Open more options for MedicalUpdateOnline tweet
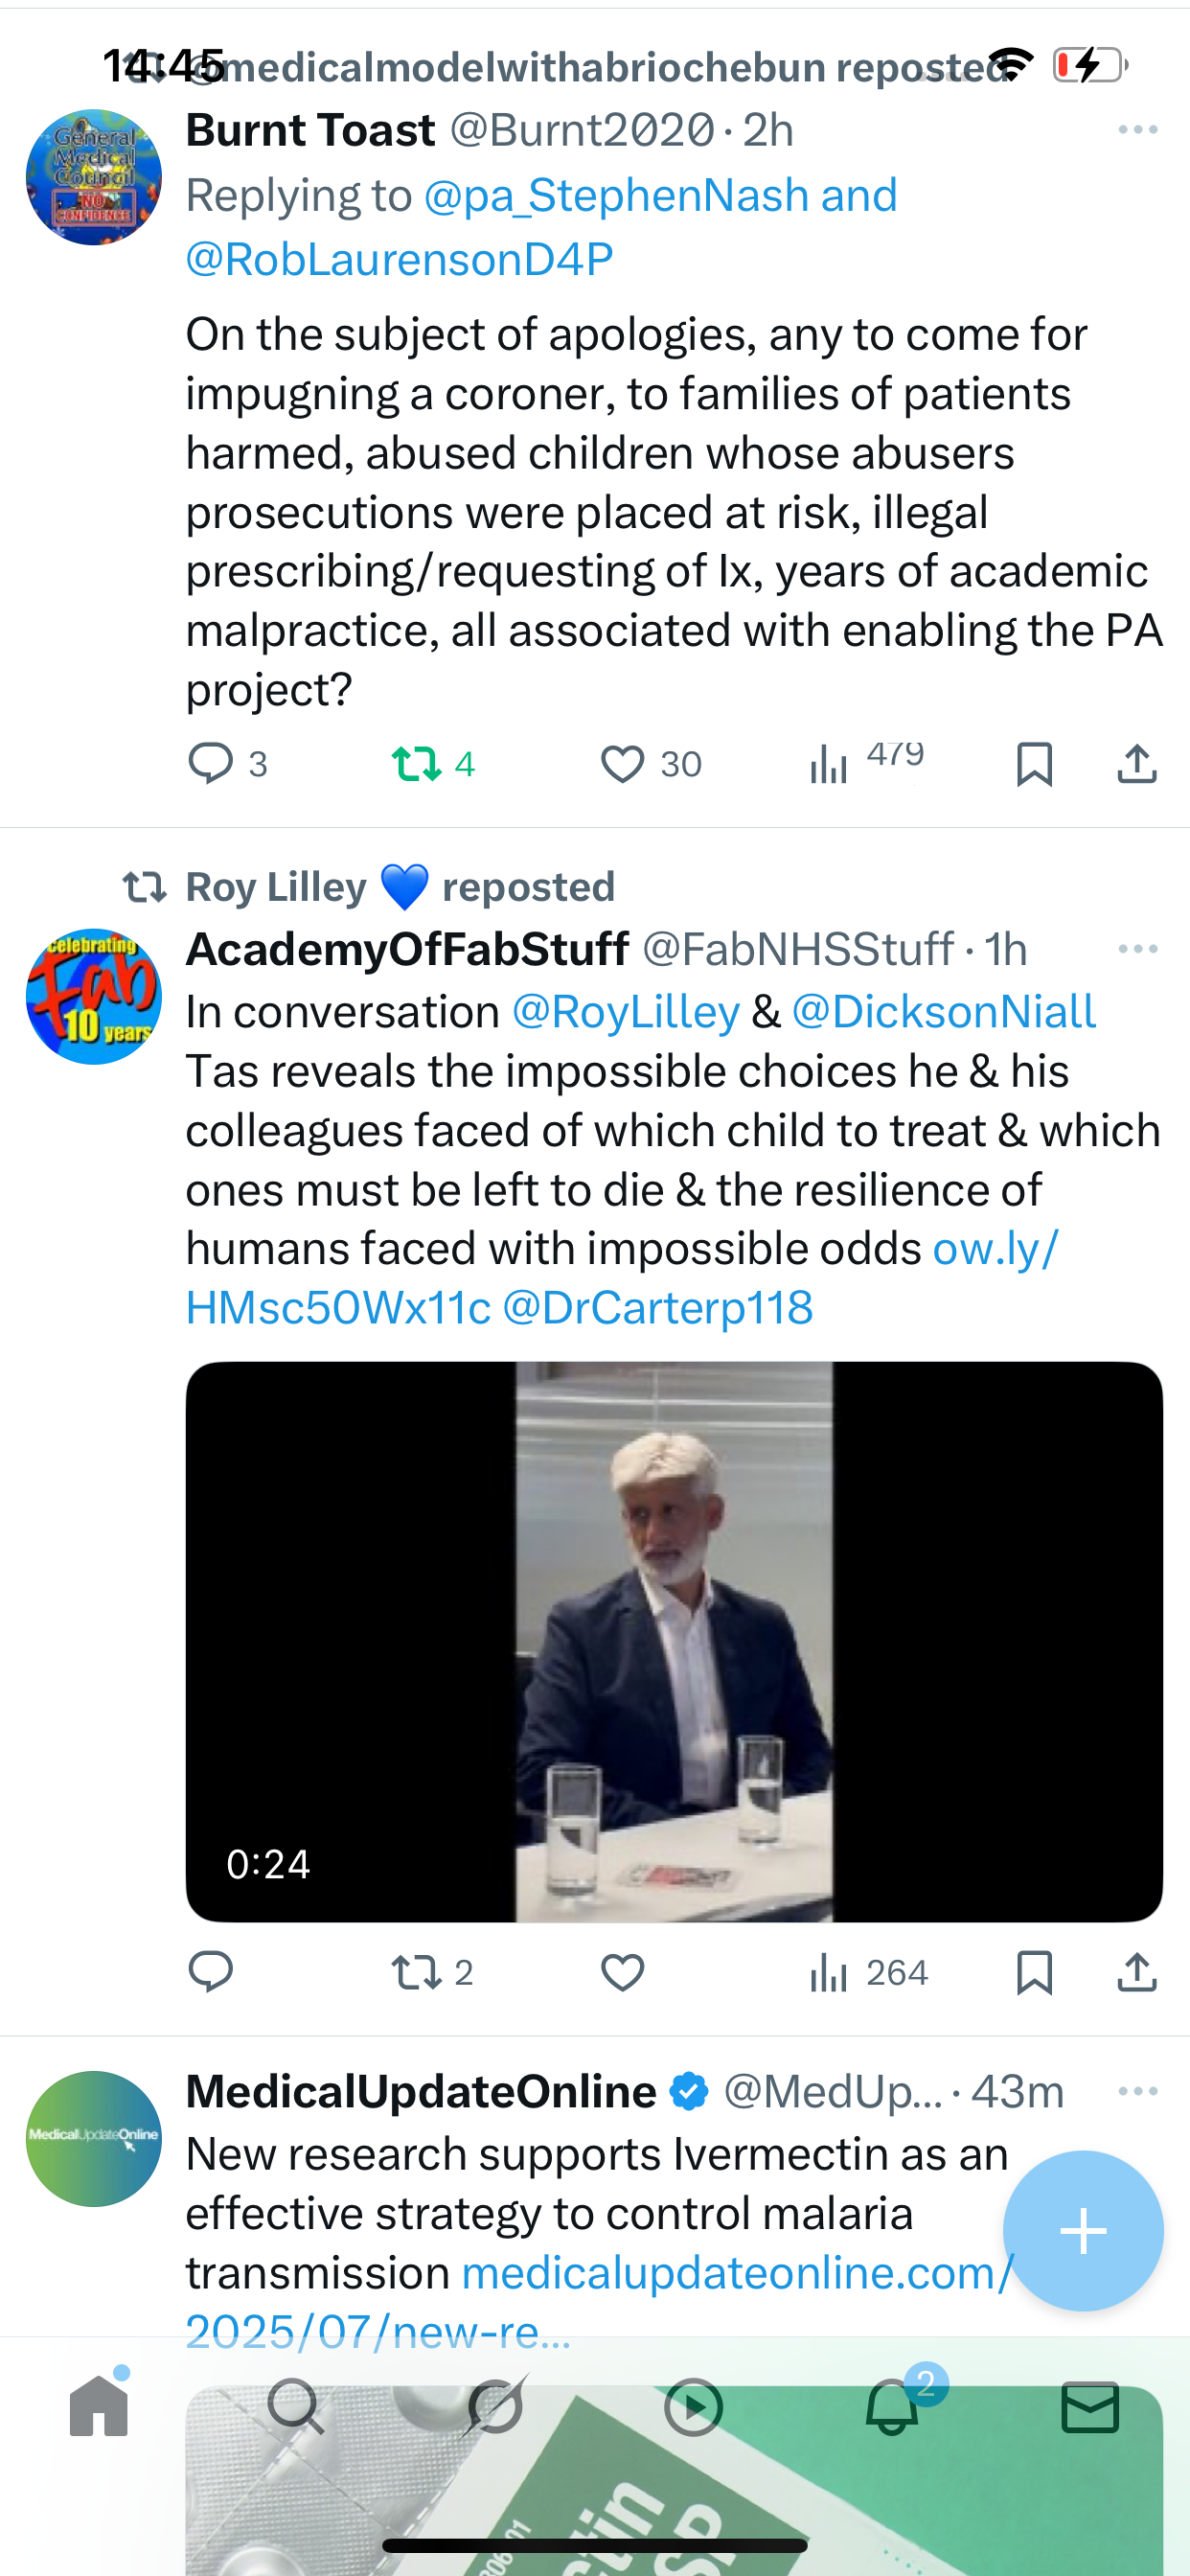This screenshot has width=1190, height=2576. point(1138,2091)
